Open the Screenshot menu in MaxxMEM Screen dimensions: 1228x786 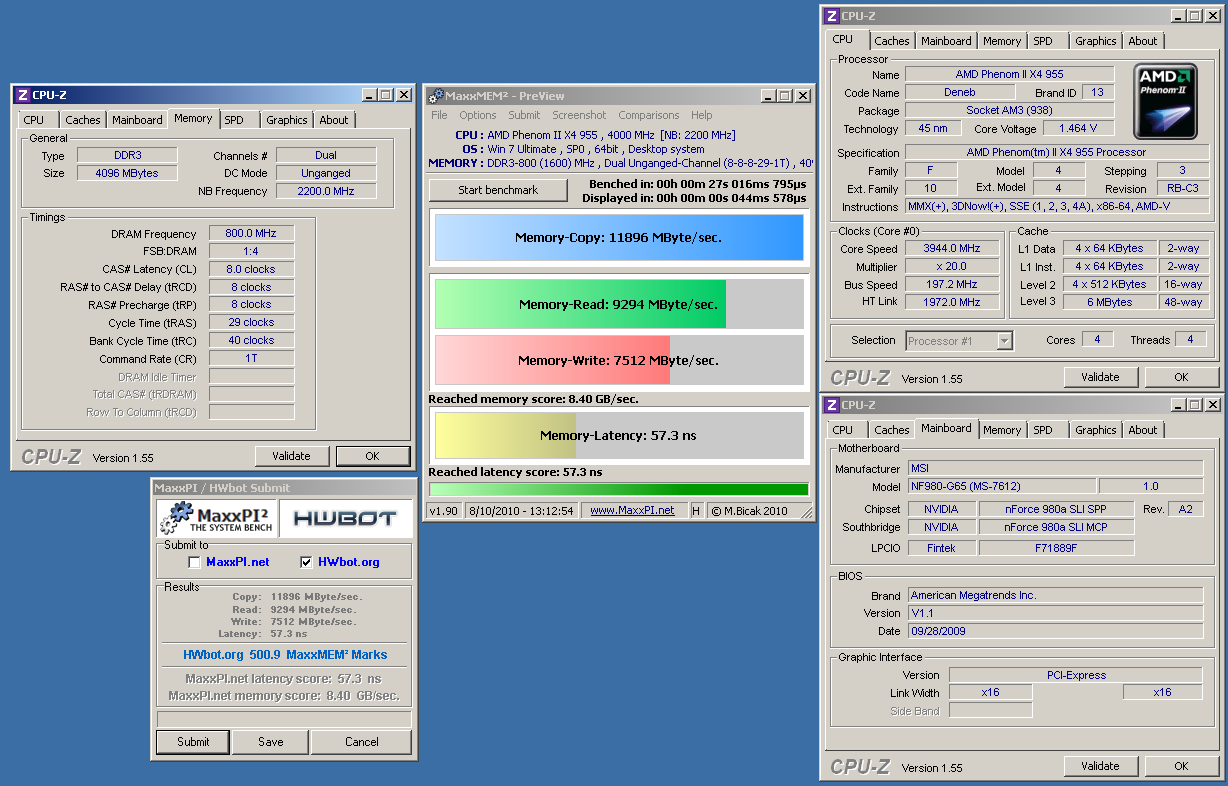579,115
